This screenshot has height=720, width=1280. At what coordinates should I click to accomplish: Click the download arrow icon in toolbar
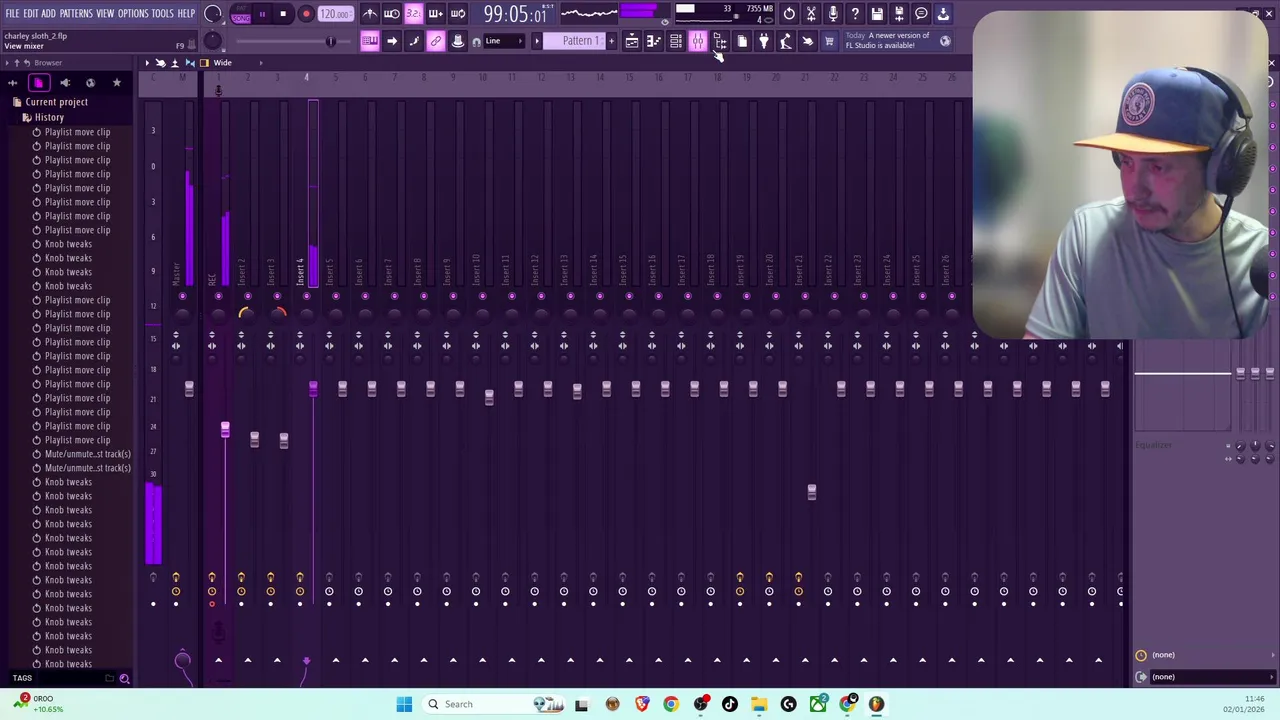[943, 14]
